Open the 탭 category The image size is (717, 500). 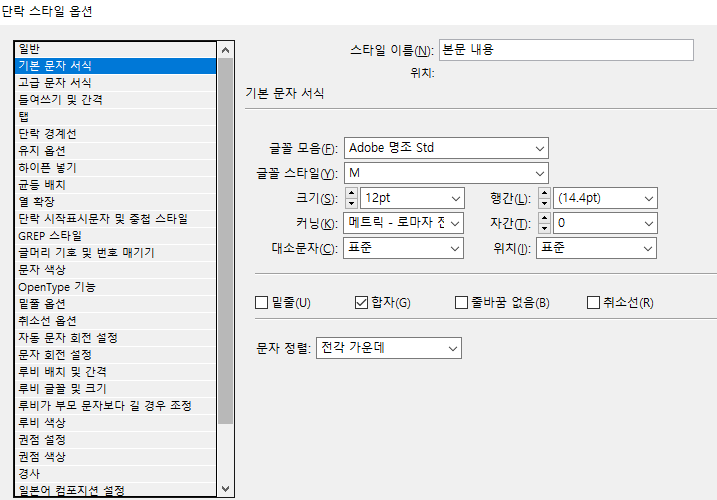coord(115,117)
